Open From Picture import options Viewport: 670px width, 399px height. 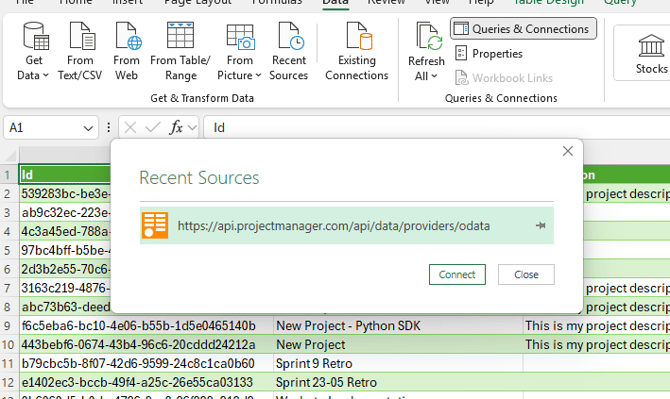pos(239,51)
